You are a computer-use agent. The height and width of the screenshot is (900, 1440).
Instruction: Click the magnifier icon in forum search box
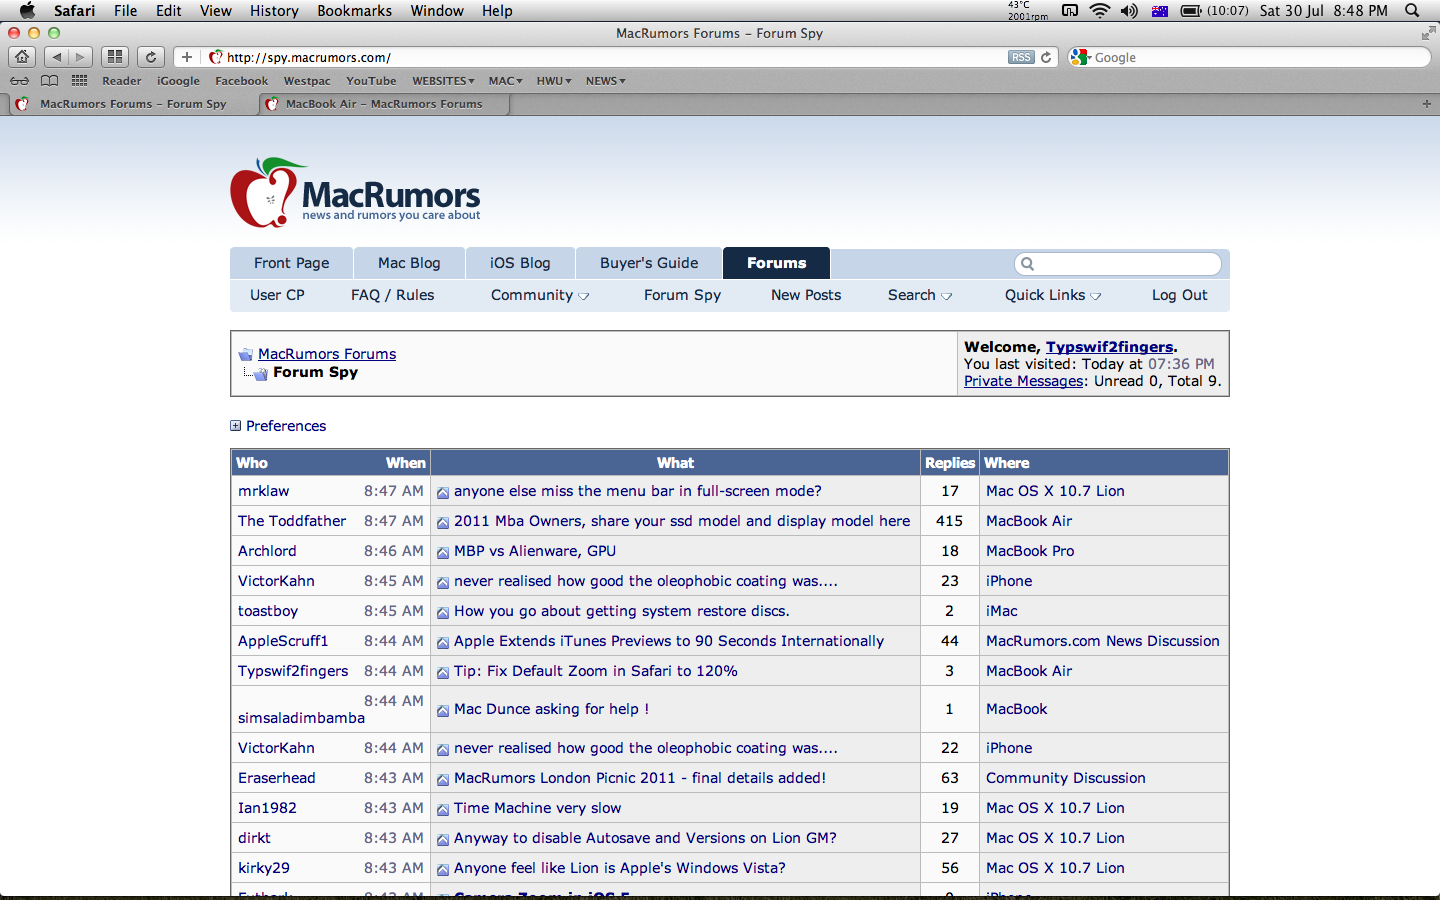point(1027,264)
